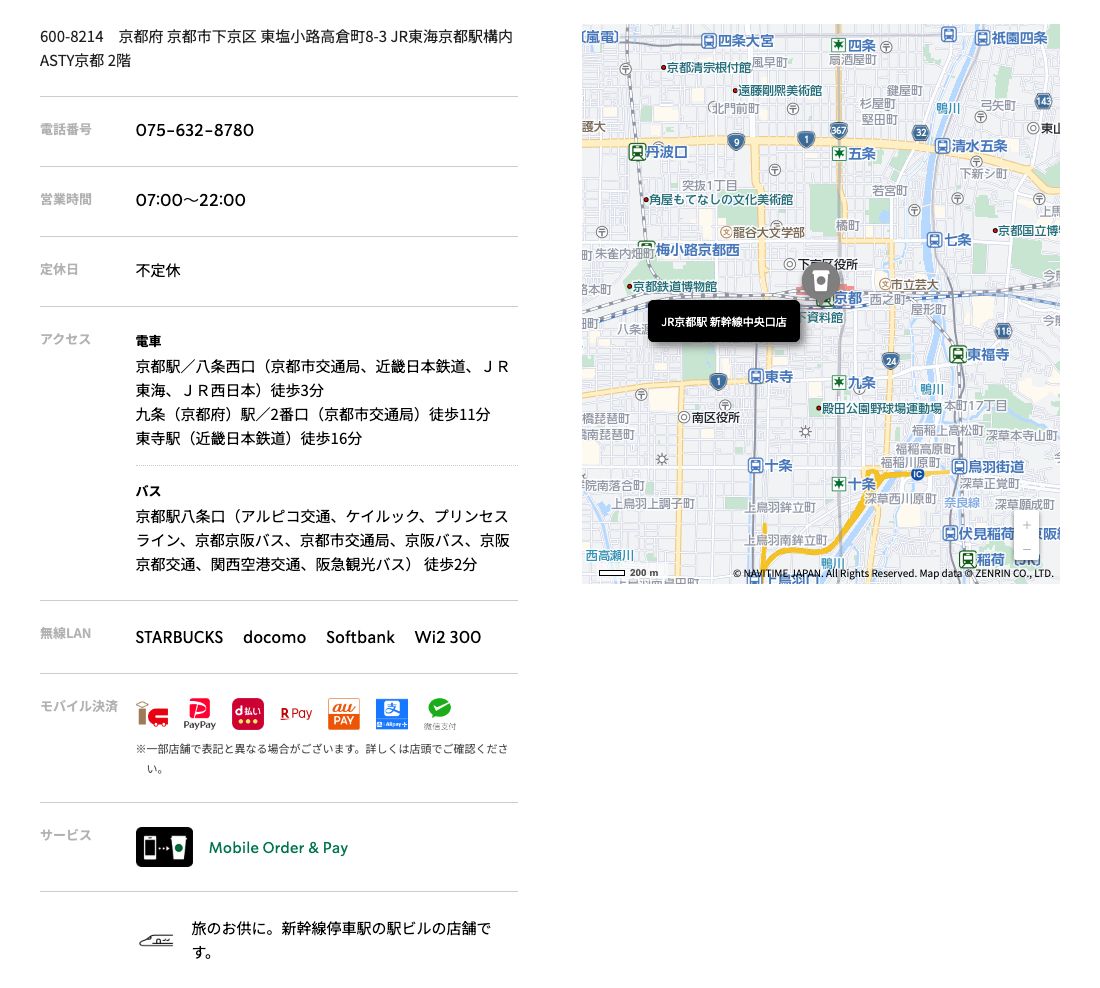Click the mobile payment disclaimer note

[322, 759]
